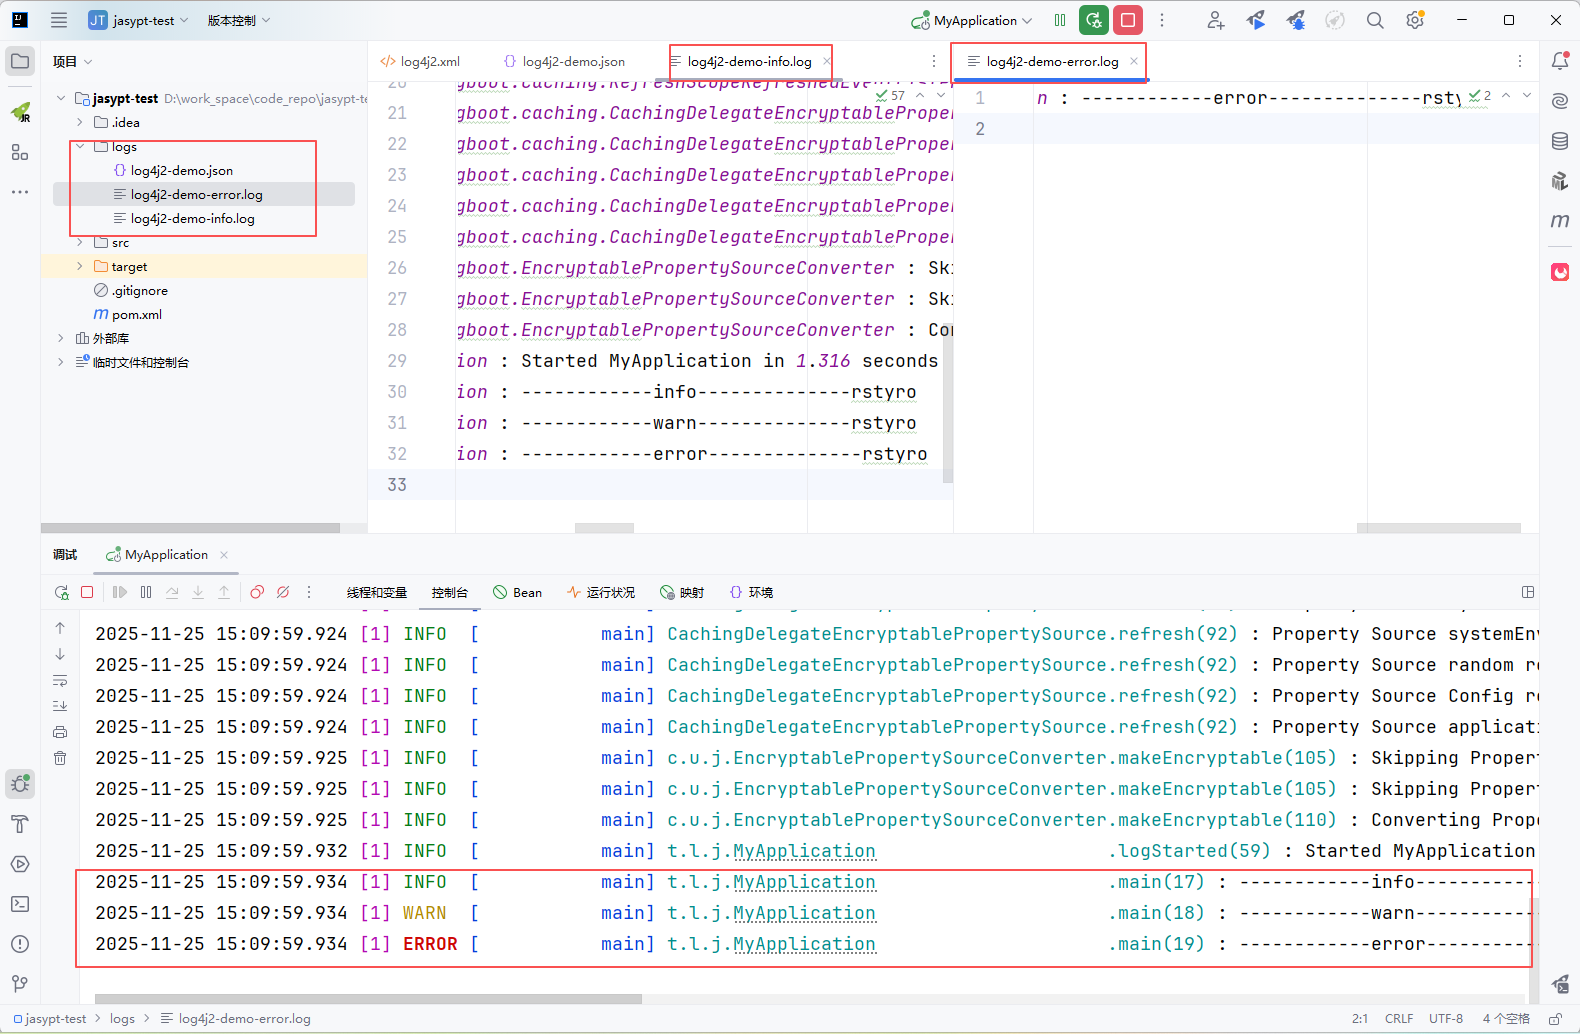Image resolution: width=1580 pixels, height=1034 pixels.
Task: Open the Search Everywhere magnifier icon
Action: [1375, 20]
